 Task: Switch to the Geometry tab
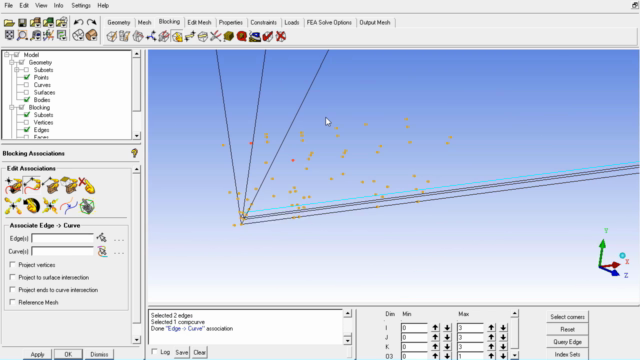click(x=119, y=22)
